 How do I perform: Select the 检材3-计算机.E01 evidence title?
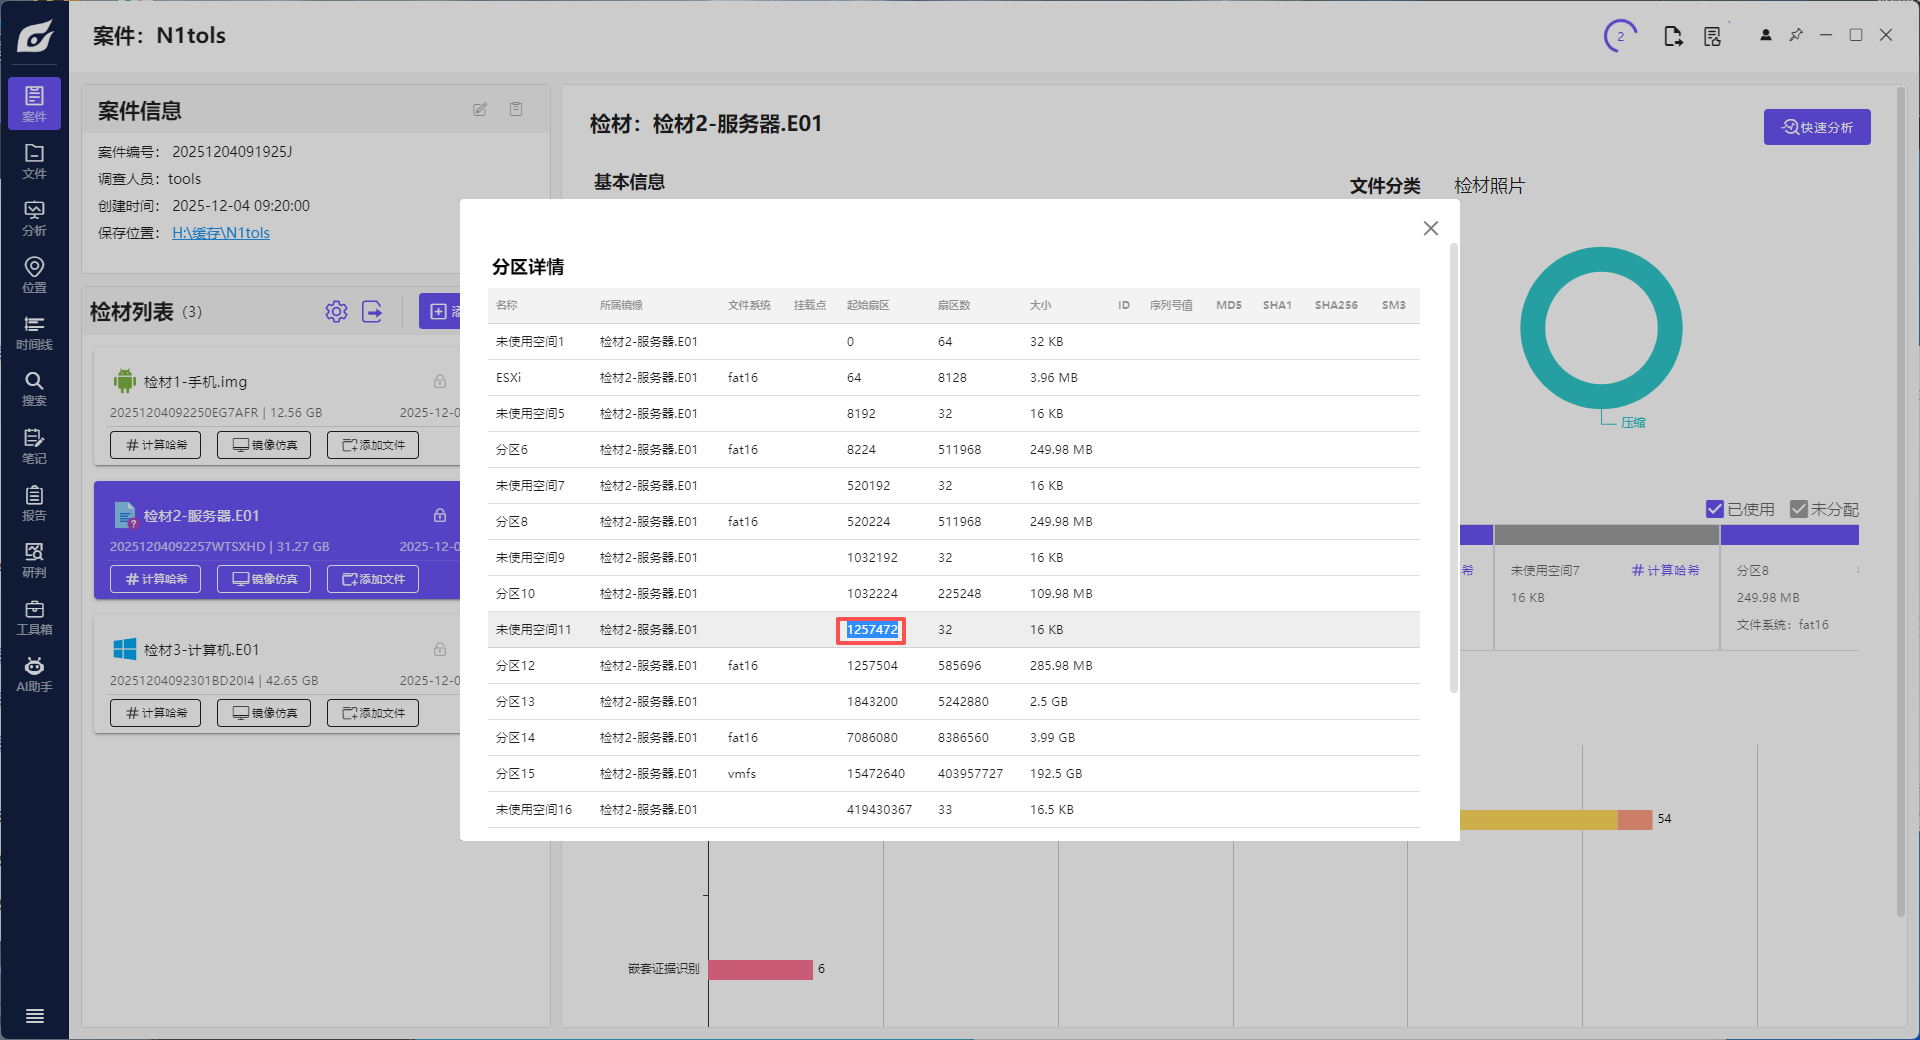tap(201, 649)
